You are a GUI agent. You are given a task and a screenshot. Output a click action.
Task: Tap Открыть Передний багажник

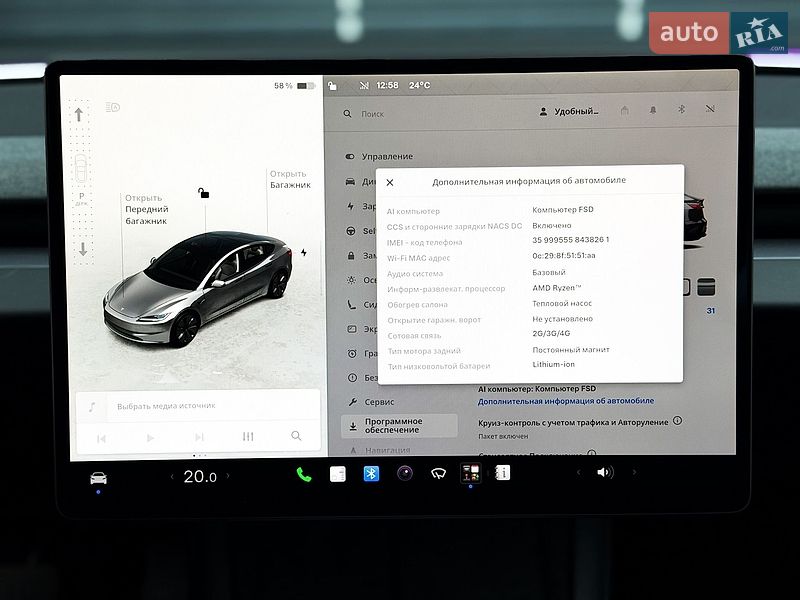coord(146,209)
